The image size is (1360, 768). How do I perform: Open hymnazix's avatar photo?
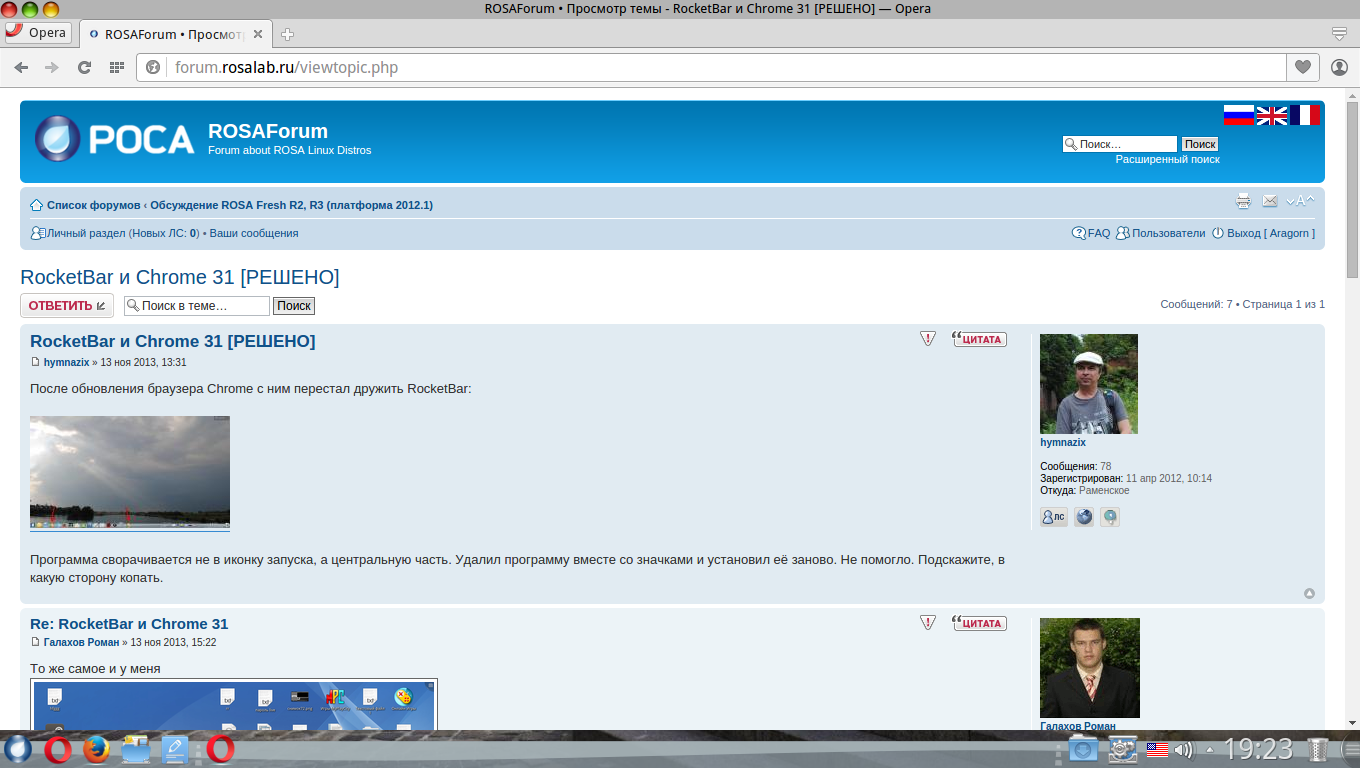pyautogui.click(x=1089, y=384)
